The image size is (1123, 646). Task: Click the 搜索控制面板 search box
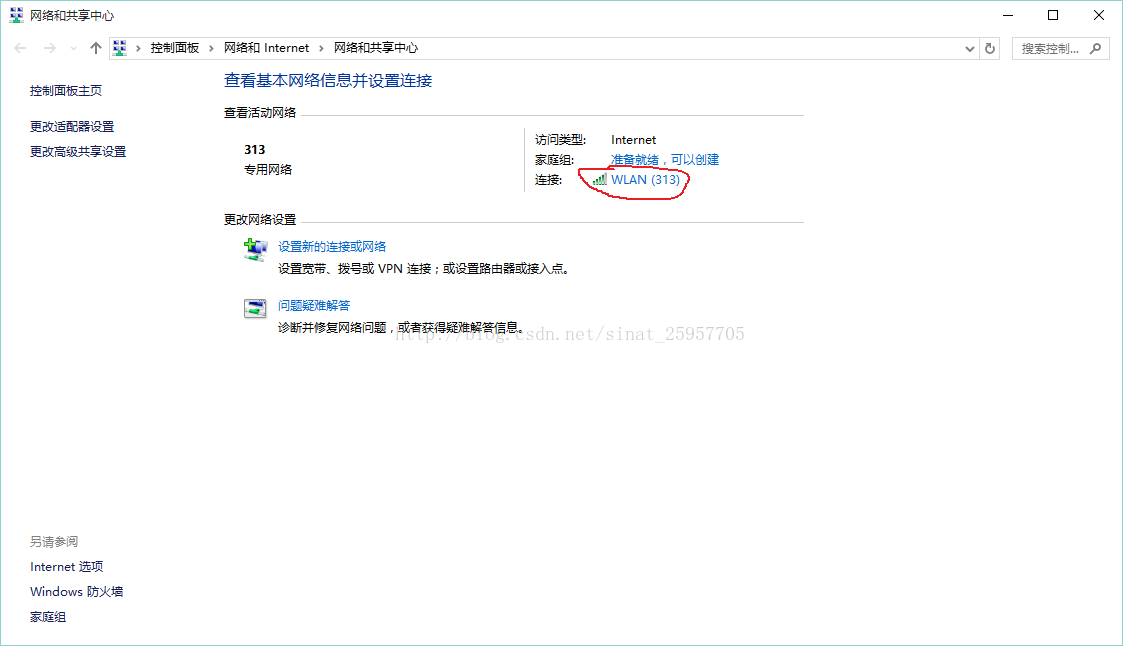[x=1052, y=48]
